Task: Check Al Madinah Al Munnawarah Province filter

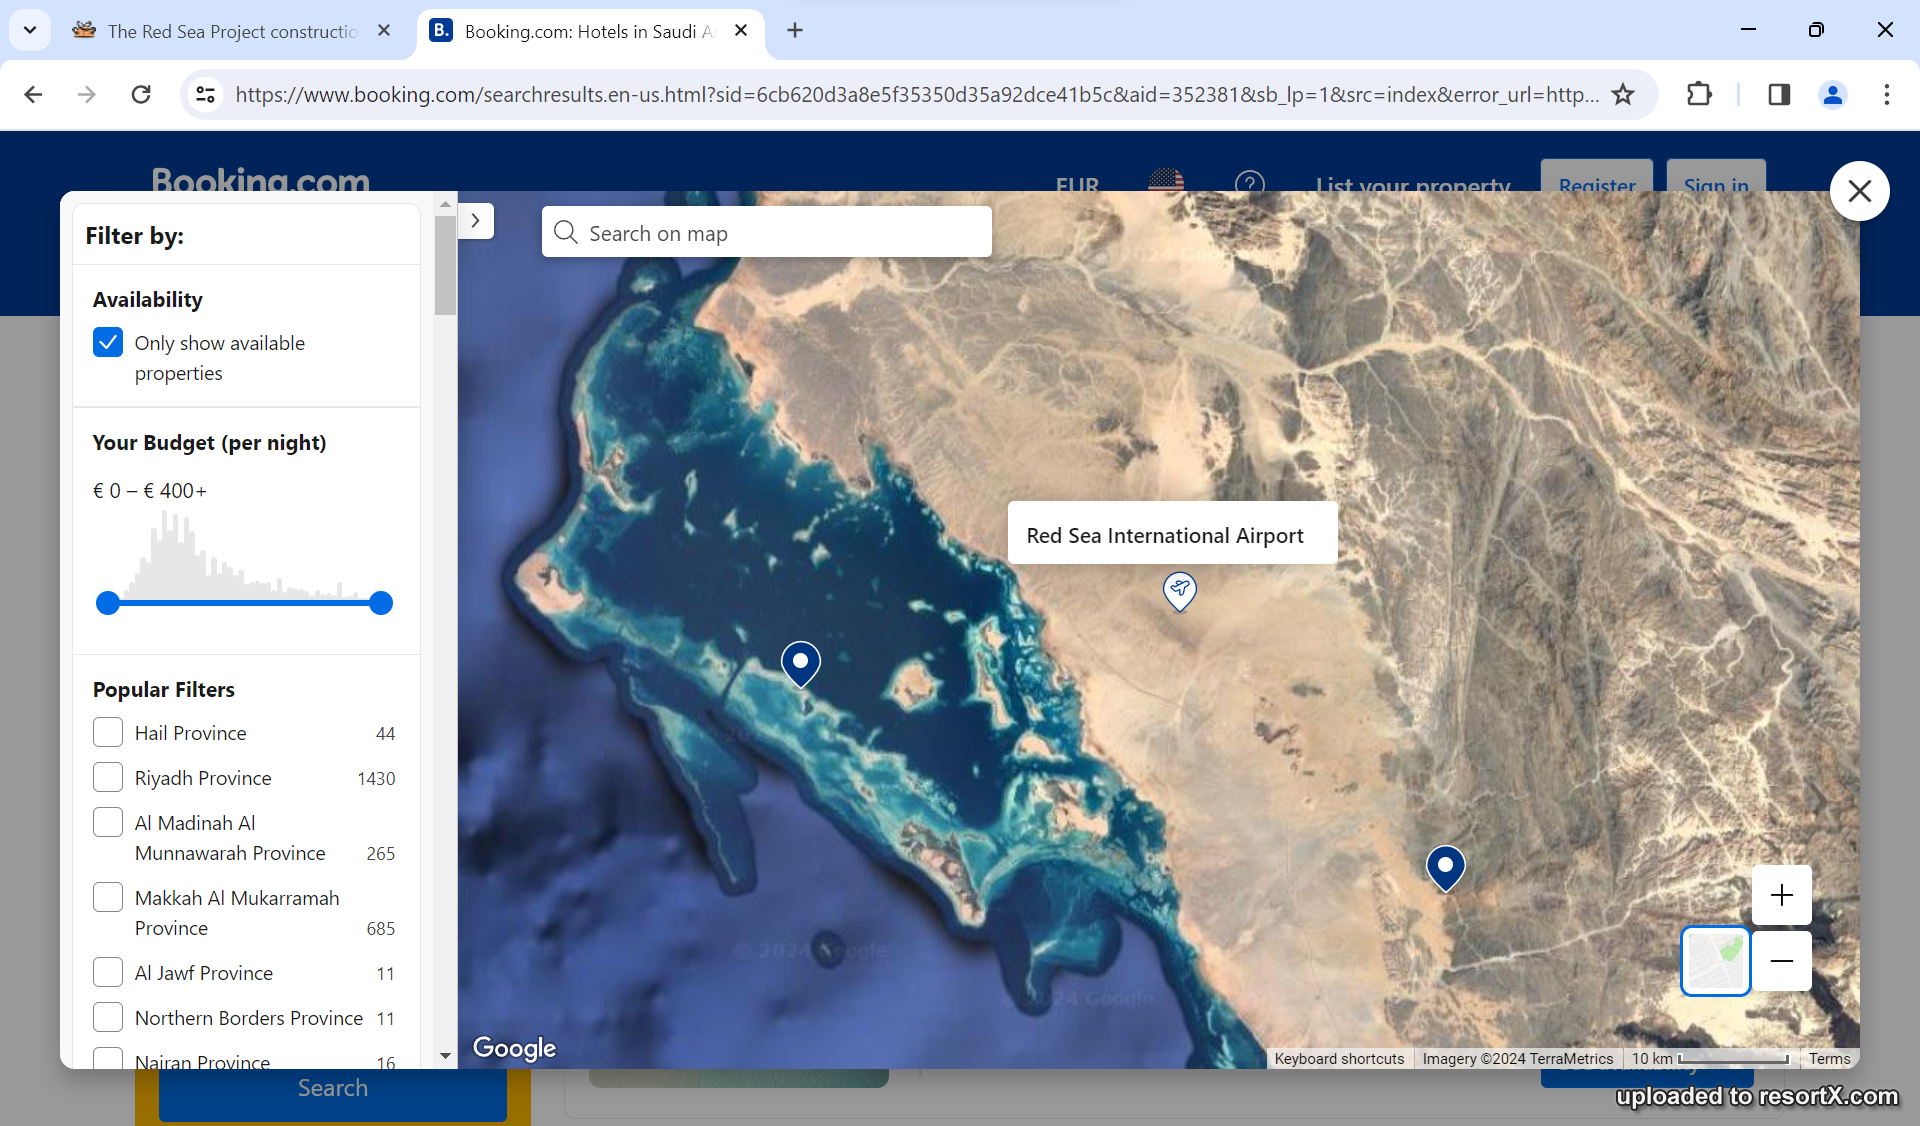Action: (x=108, y=822)
